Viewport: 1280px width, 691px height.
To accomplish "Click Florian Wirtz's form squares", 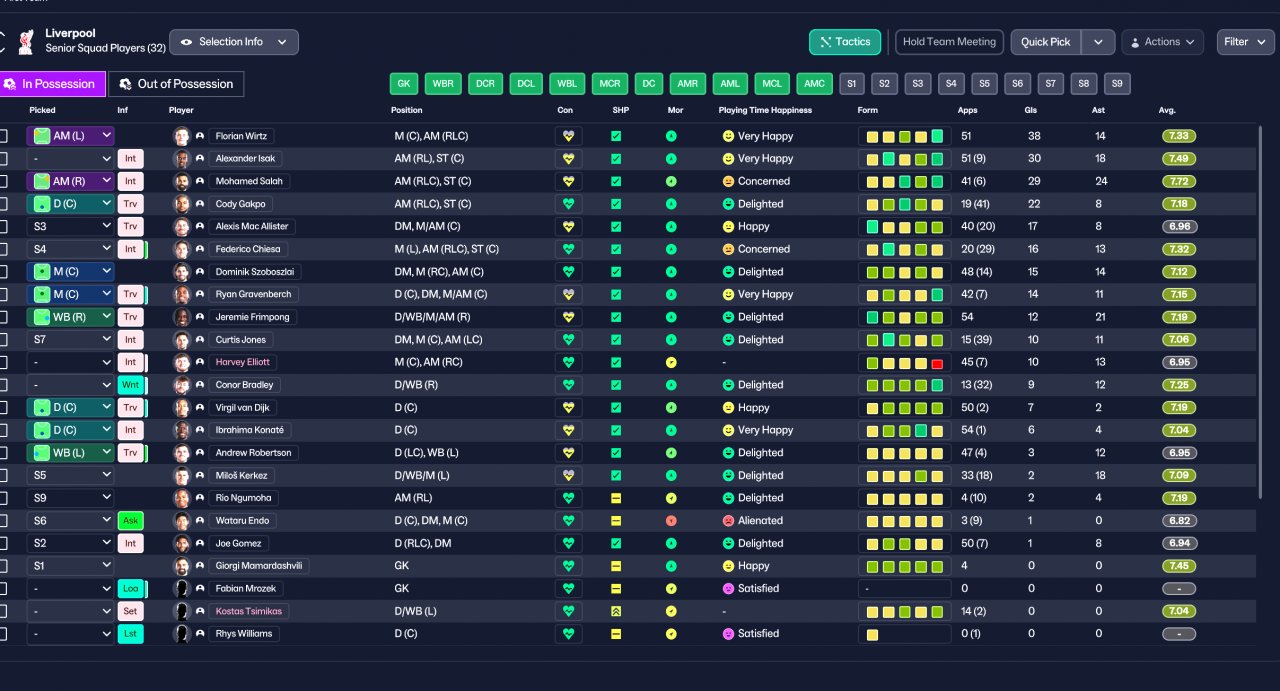I will [x=905, y=136].
